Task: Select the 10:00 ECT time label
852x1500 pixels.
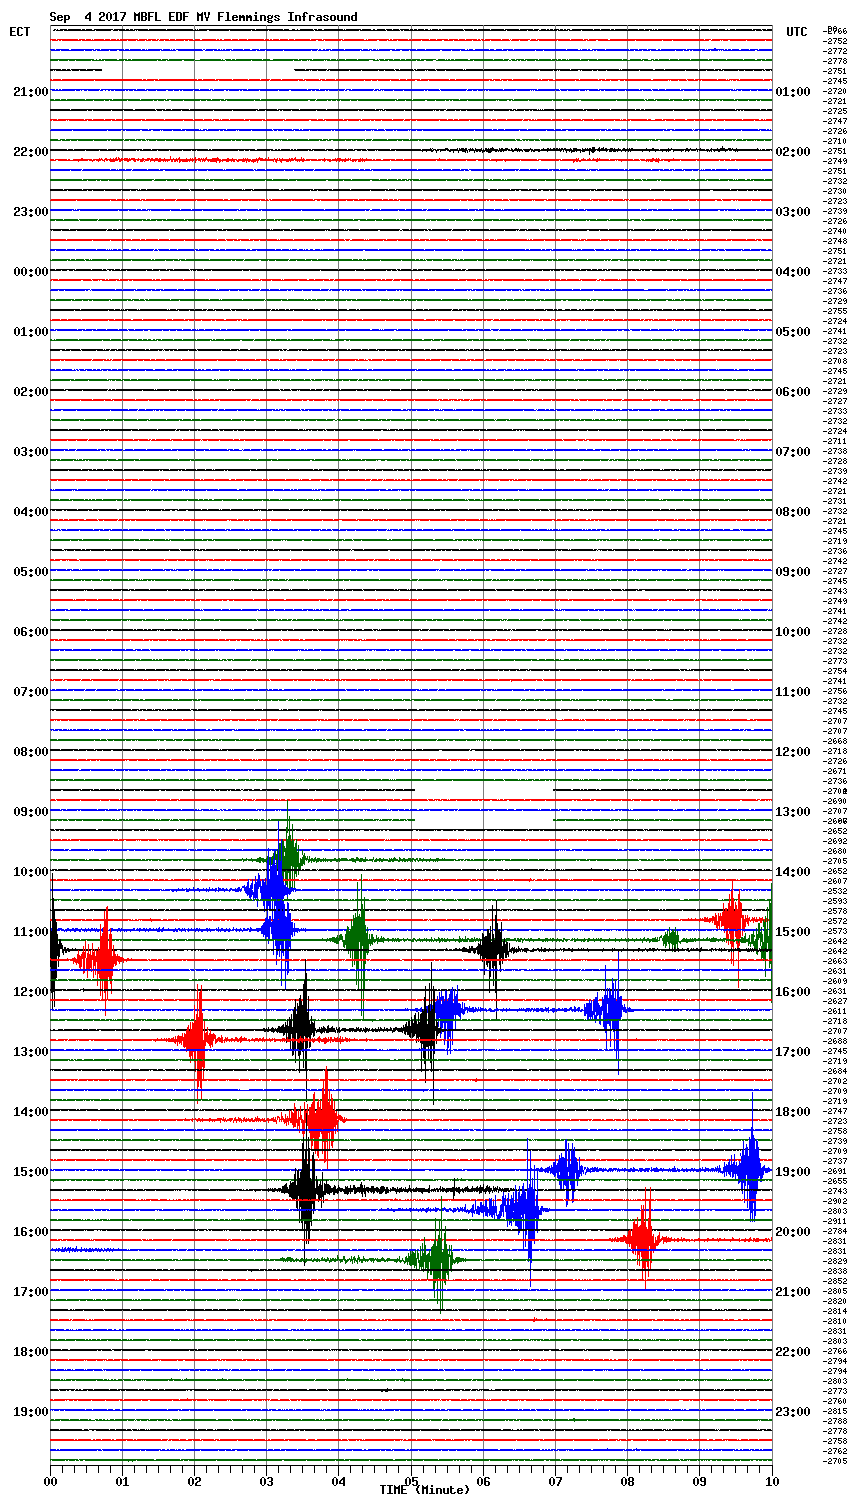Action: point(30,872)
